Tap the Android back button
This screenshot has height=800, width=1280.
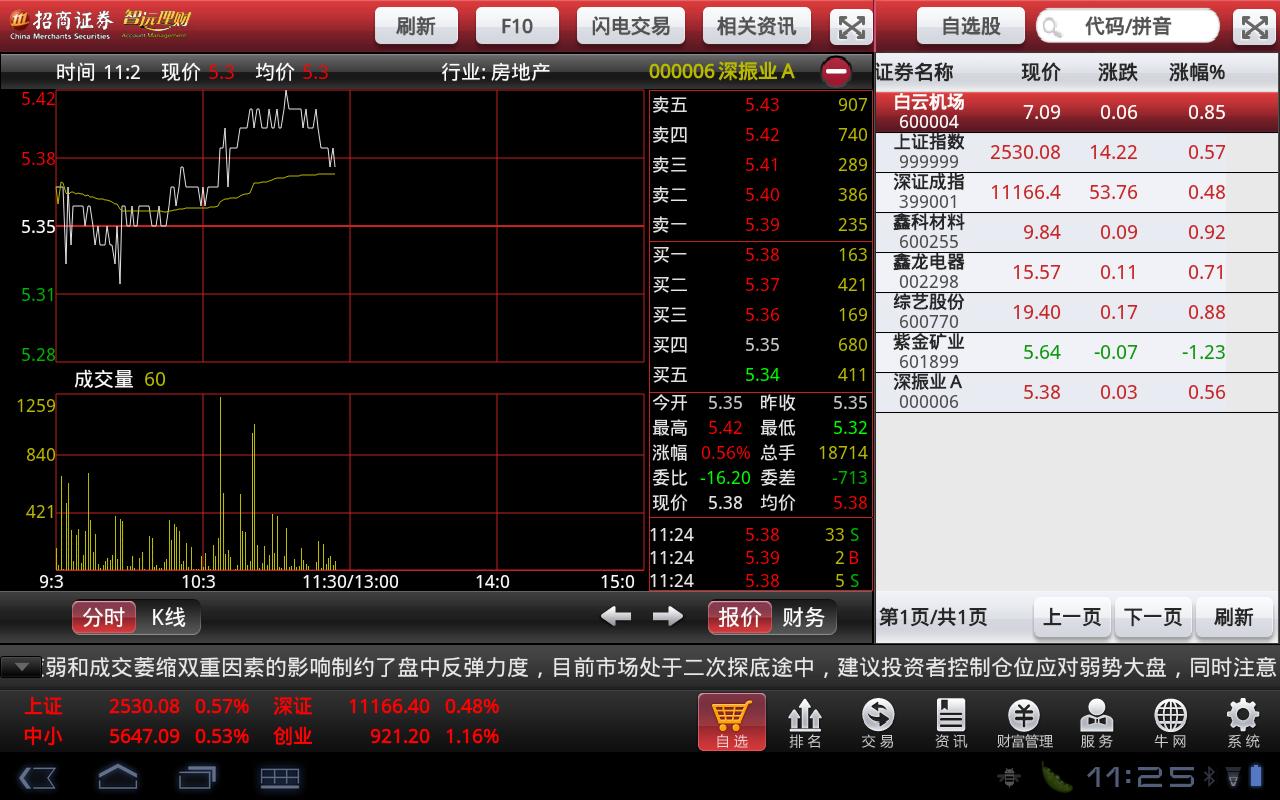click(x=37, y=777)
